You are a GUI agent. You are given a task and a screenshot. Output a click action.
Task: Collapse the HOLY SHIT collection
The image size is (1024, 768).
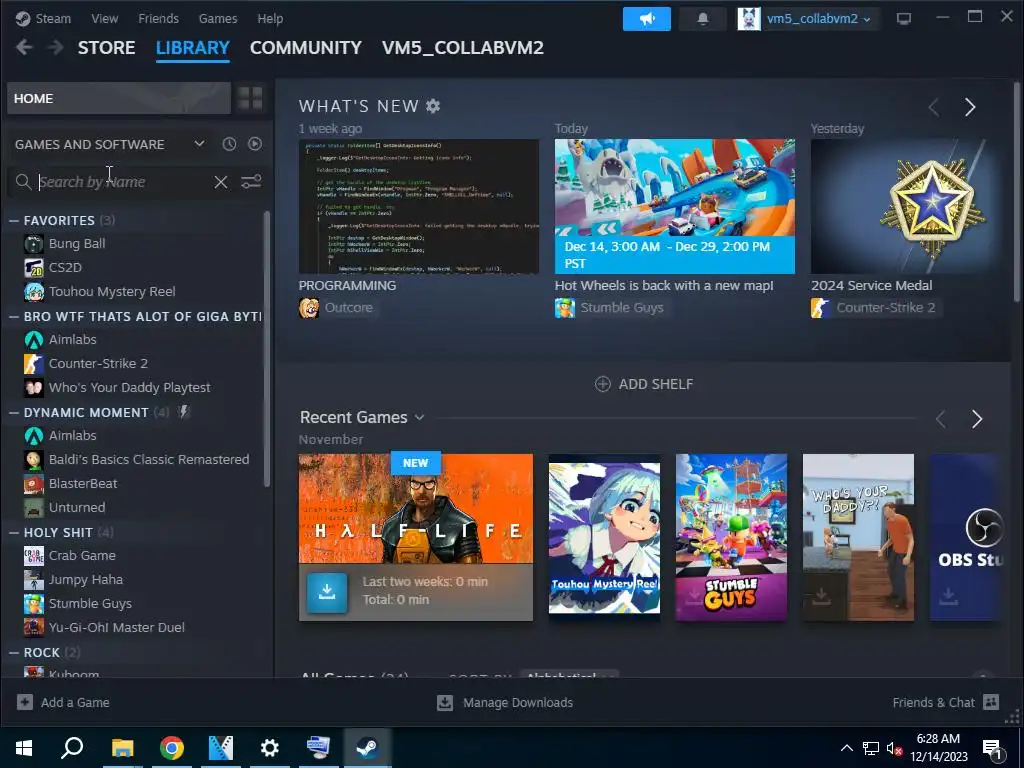pos(14,533)
